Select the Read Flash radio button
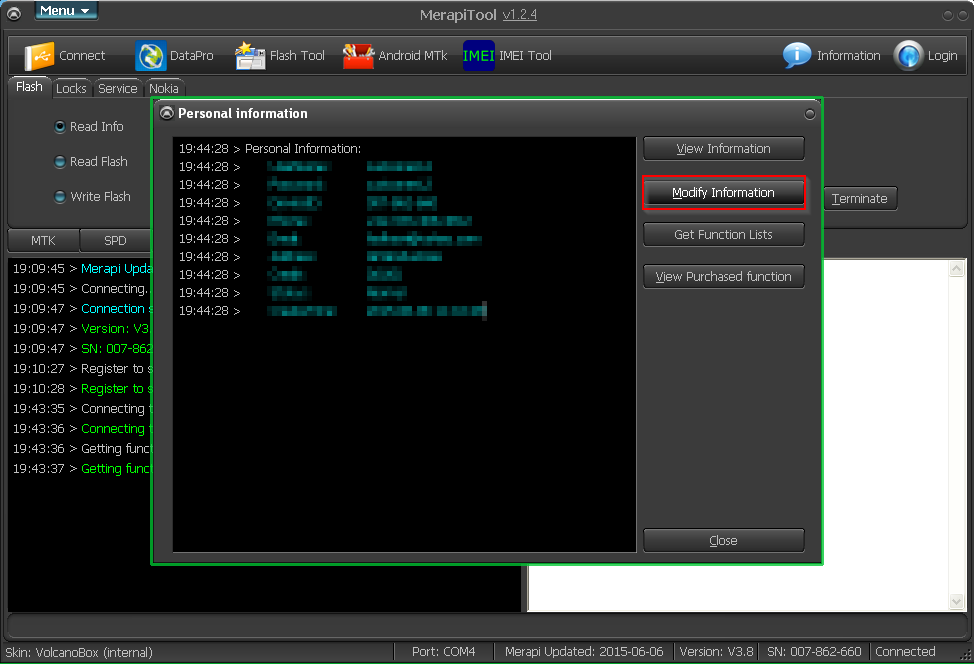The image size is (974, 664). [x=60, y=161]
